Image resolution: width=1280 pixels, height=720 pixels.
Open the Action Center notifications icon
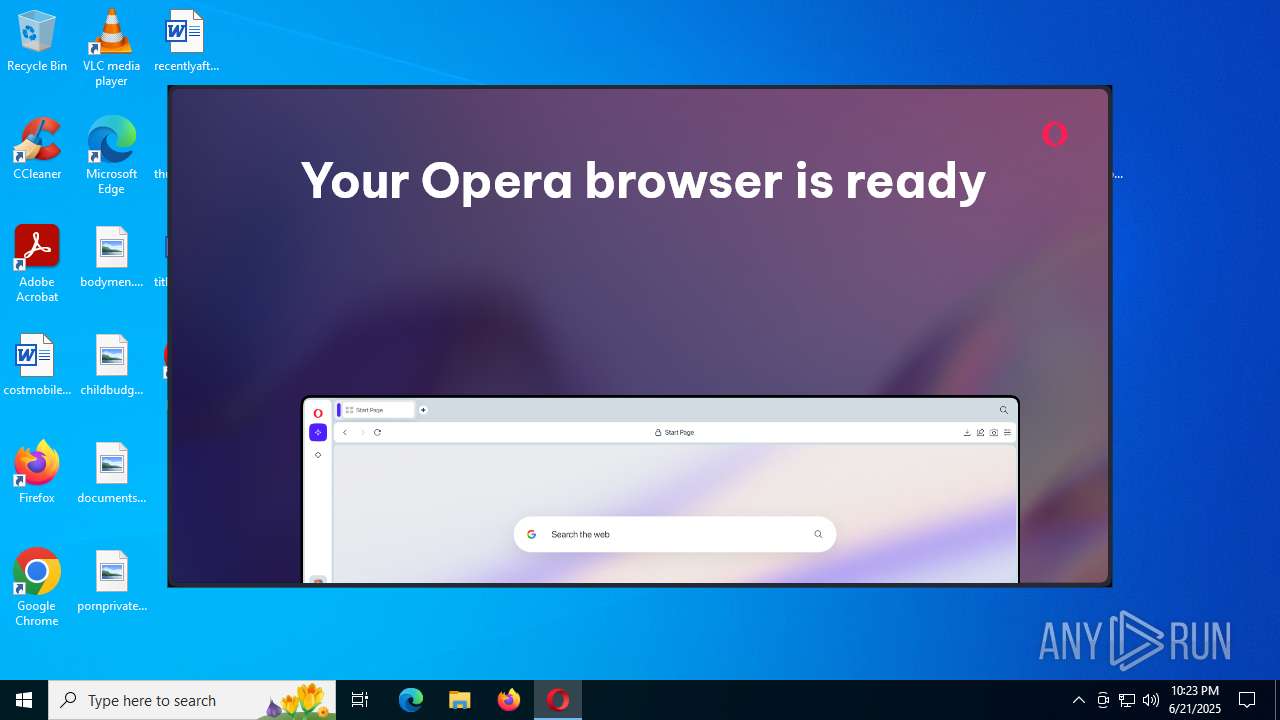point(1247,700)
